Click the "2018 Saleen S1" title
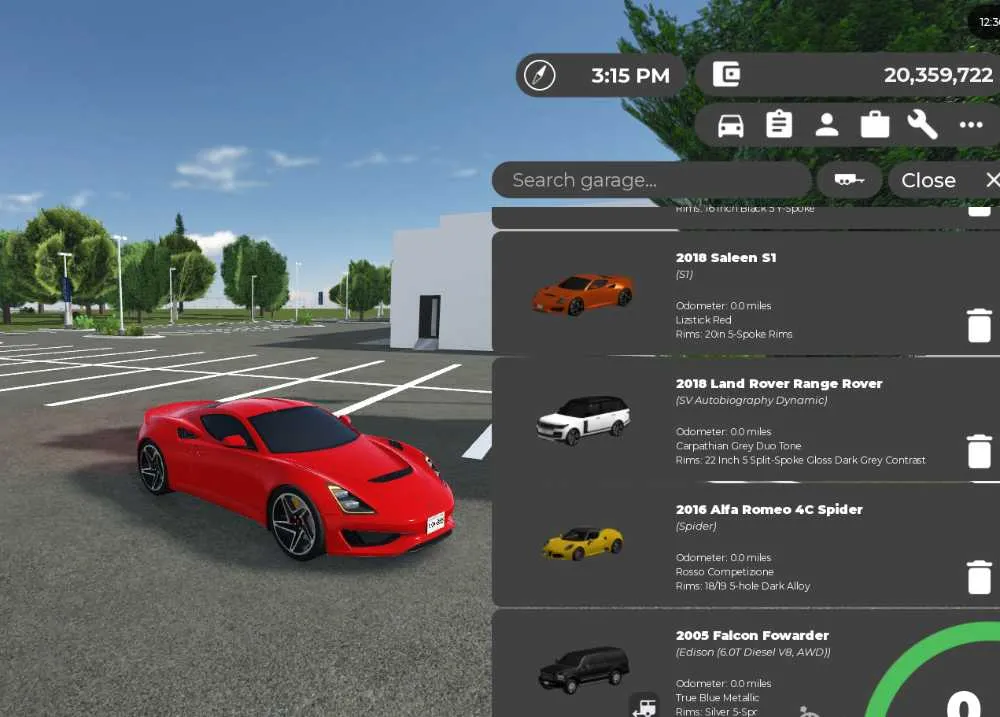This screenshot has width=1000, height=717. [726, 258]
